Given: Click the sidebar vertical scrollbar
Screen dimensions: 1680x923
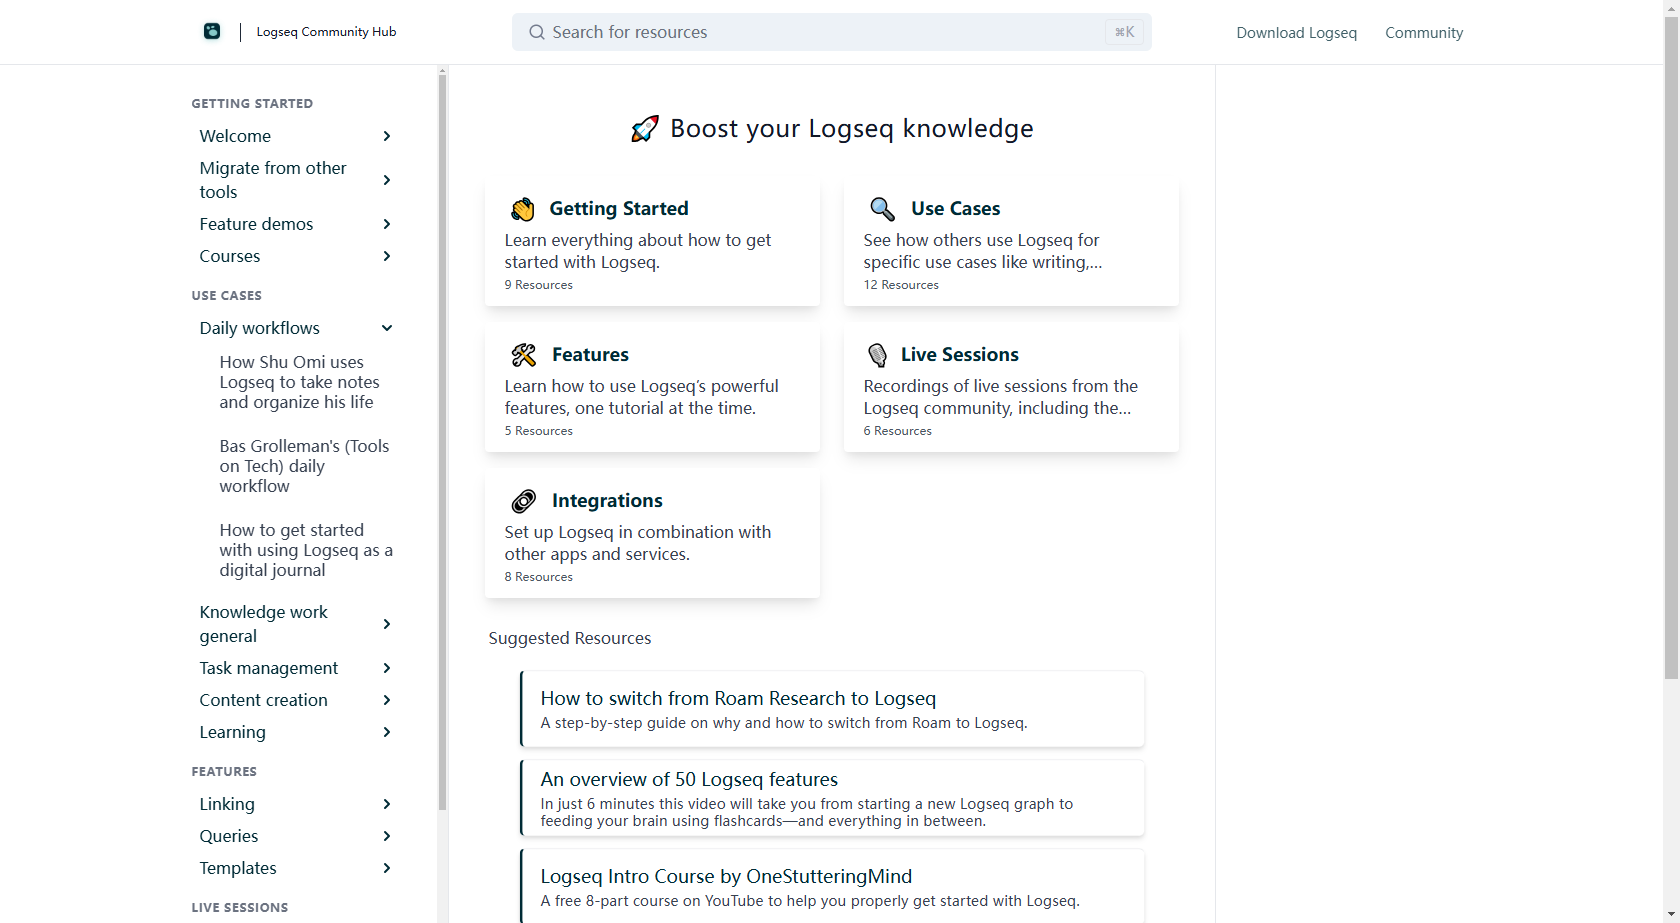Looking at the screenshot, I should point(442,440).
